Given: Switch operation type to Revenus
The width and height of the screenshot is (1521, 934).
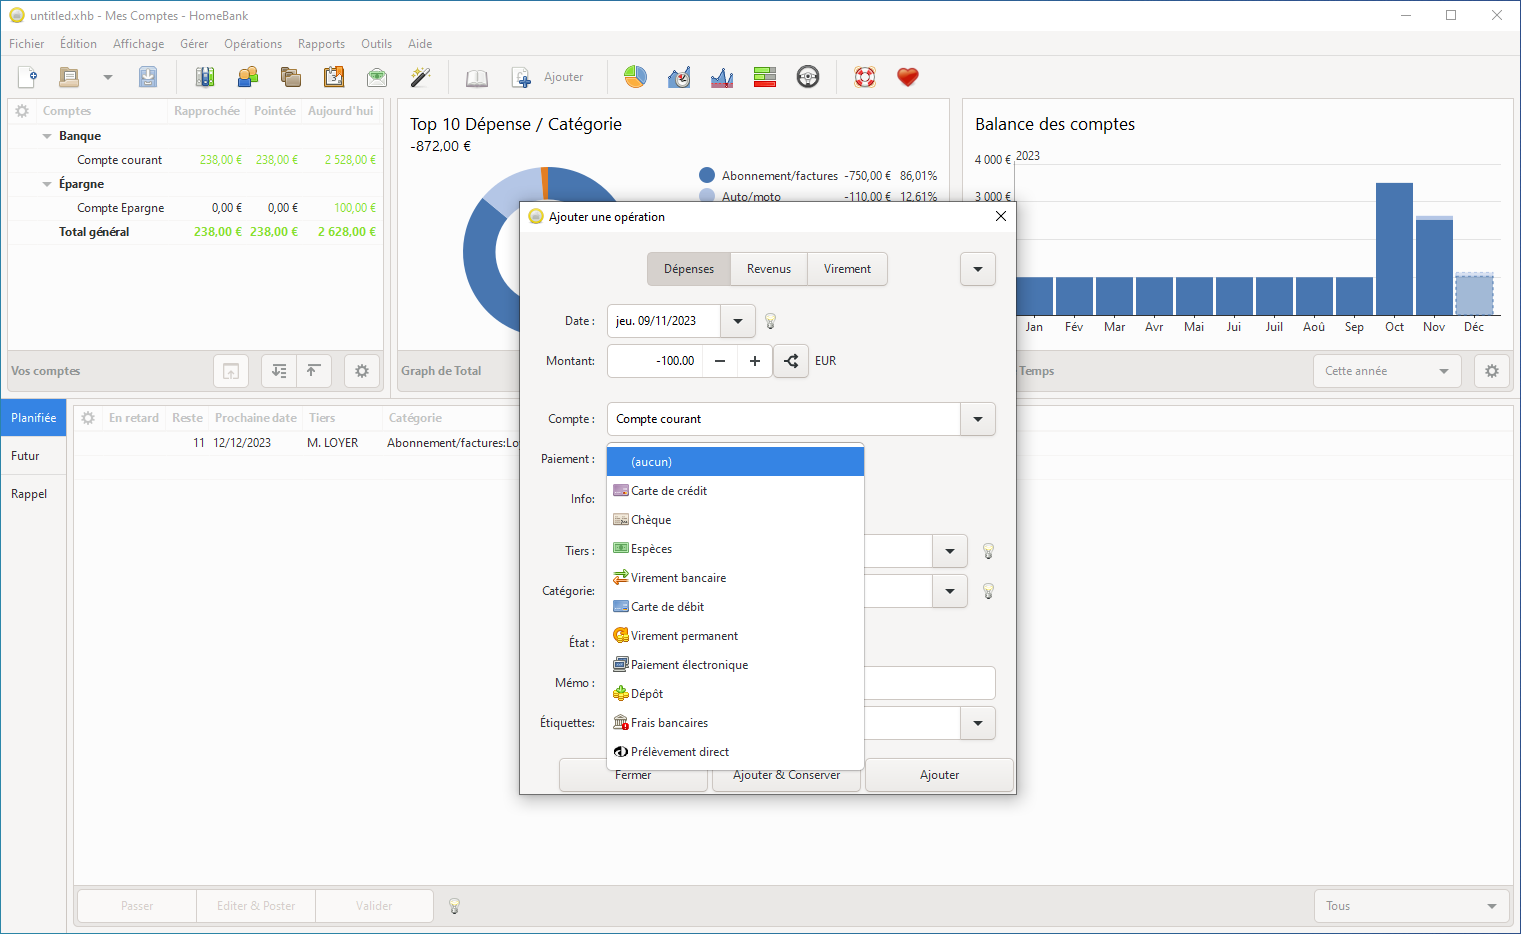Looking at the screenshot, I should tap(768, 269).
